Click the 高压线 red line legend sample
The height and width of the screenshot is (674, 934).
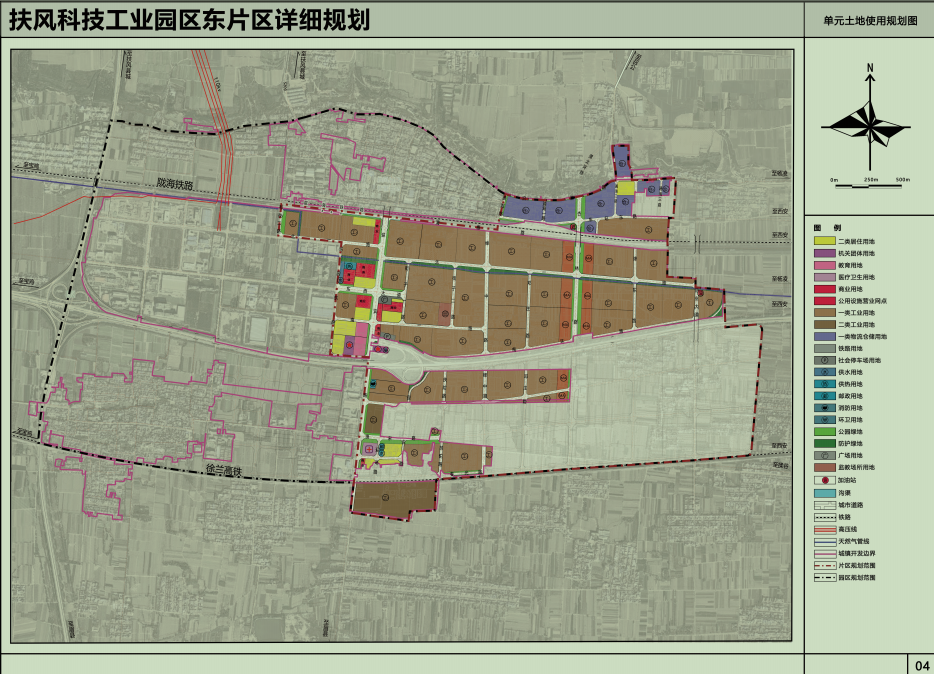pyautogui.click(x=823, y=529)
